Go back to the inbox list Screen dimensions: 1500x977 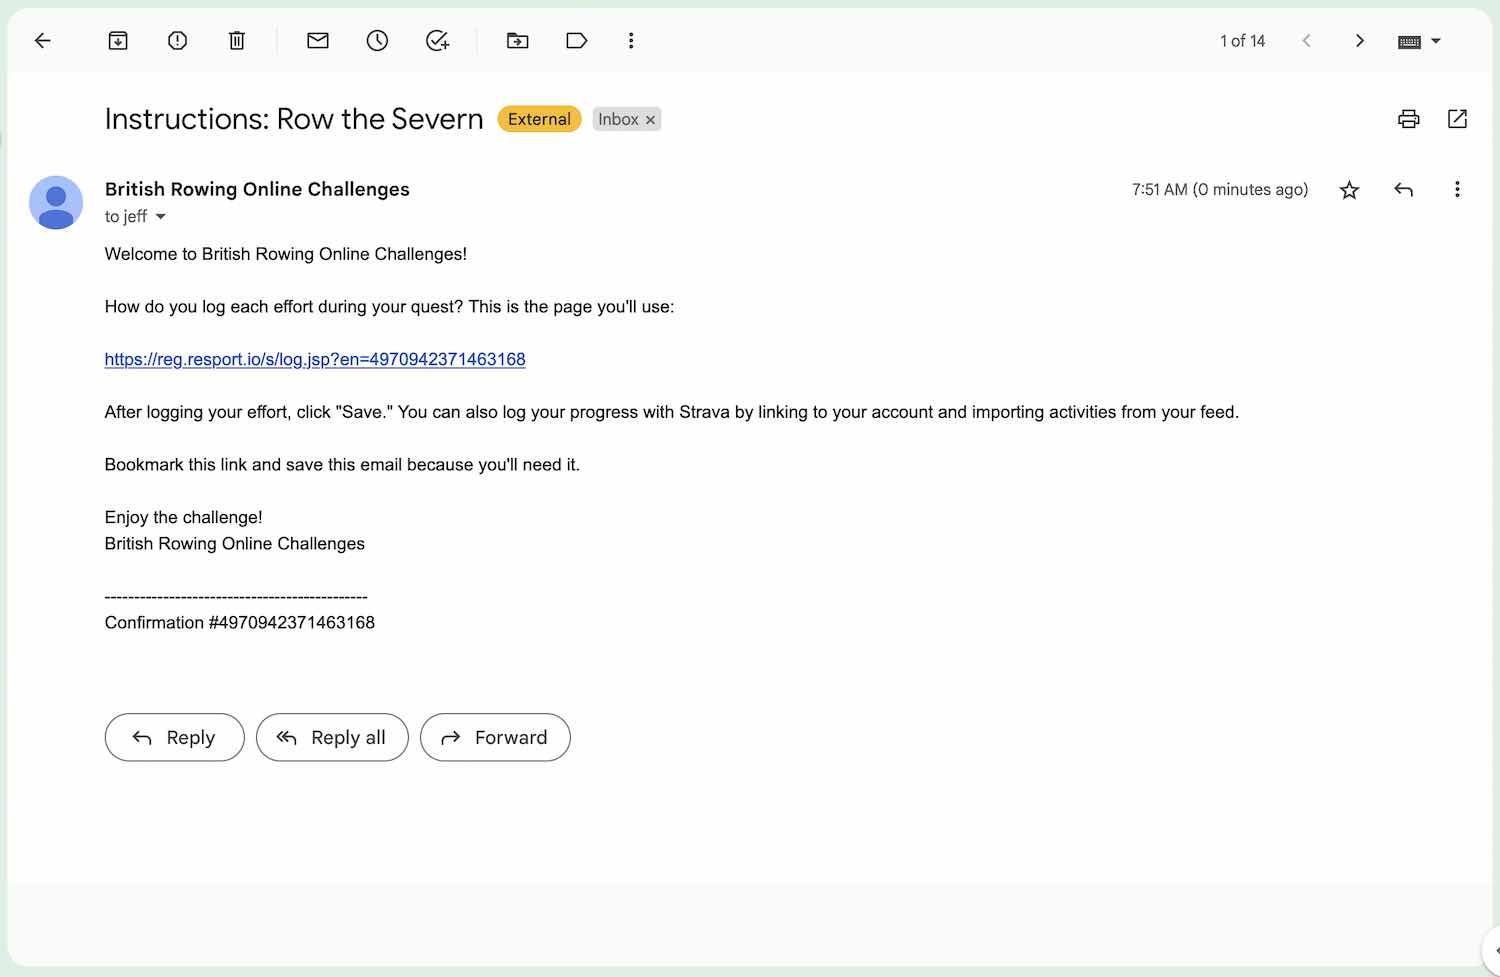(x=42, y=41)
